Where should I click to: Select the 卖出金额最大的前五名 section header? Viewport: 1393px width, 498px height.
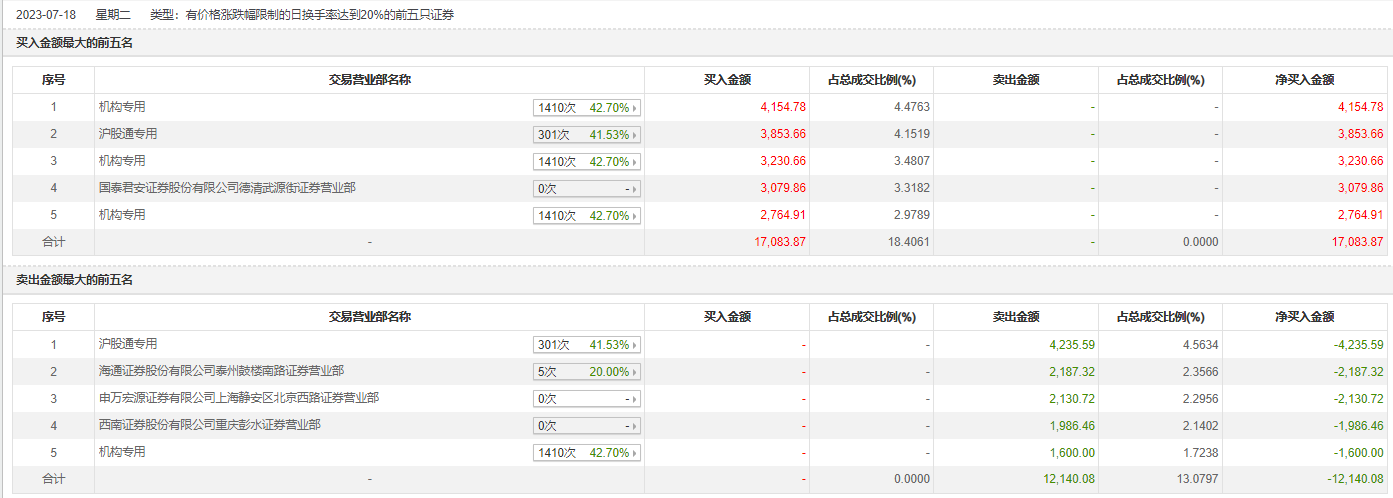75,280
